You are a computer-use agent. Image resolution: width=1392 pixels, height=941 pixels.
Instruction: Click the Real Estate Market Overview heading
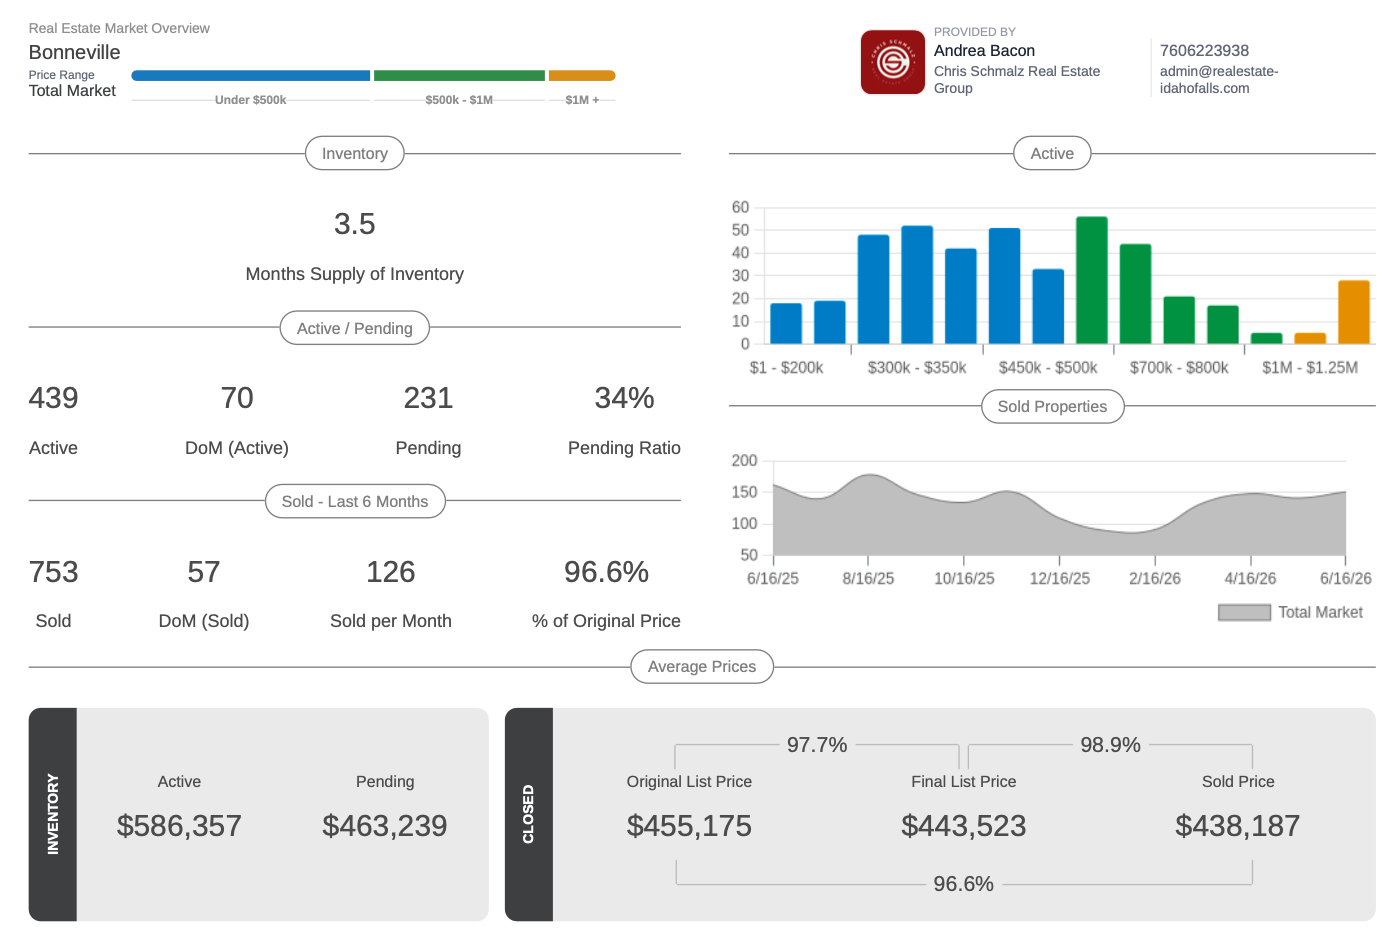pos(119,28)
